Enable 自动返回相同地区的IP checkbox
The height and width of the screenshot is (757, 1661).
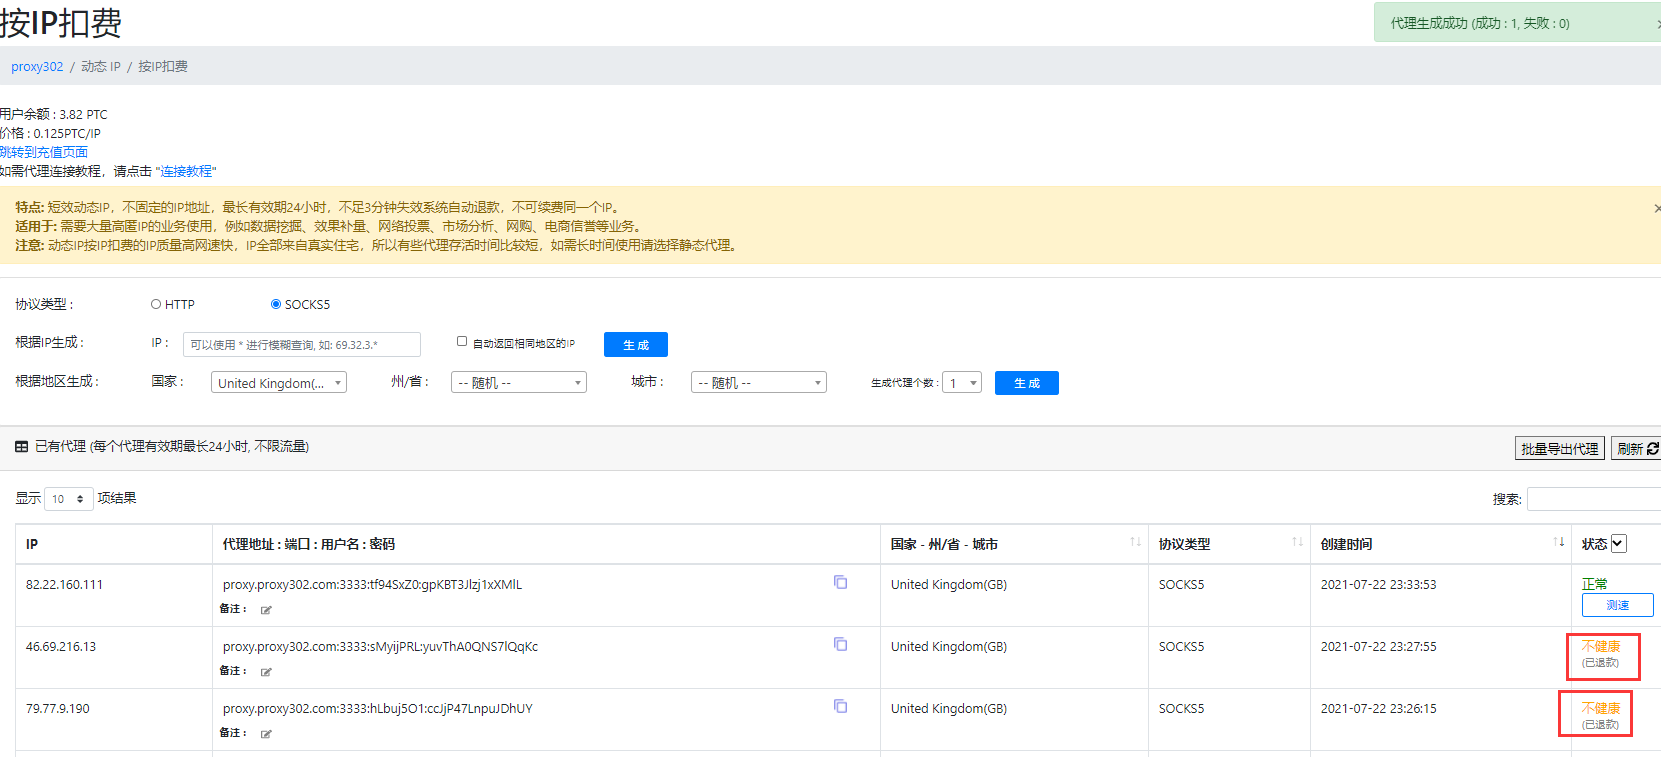462,341
